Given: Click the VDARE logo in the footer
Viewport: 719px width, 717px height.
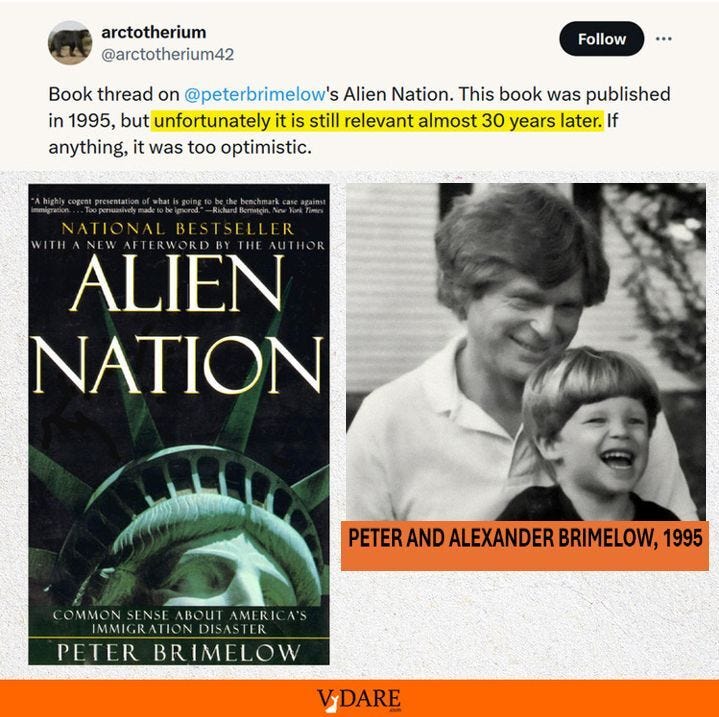Looking at the screenshot, I should coord(359,700).
